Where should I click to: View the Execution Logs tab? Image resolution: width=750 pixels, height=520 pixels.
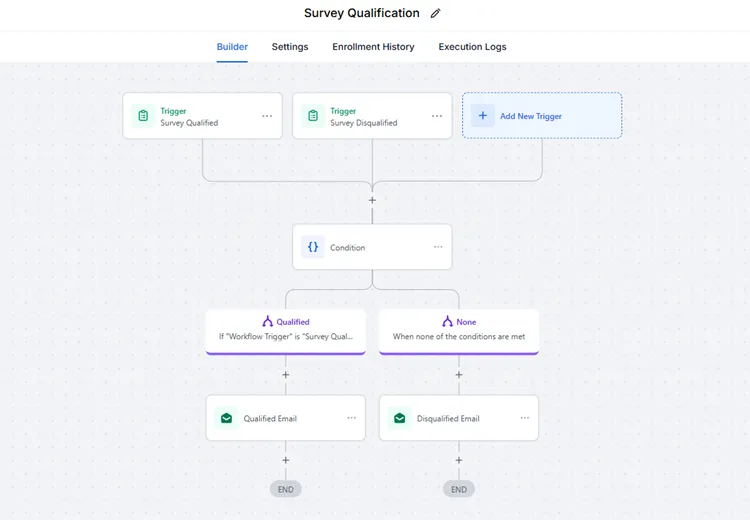point(472,47)
